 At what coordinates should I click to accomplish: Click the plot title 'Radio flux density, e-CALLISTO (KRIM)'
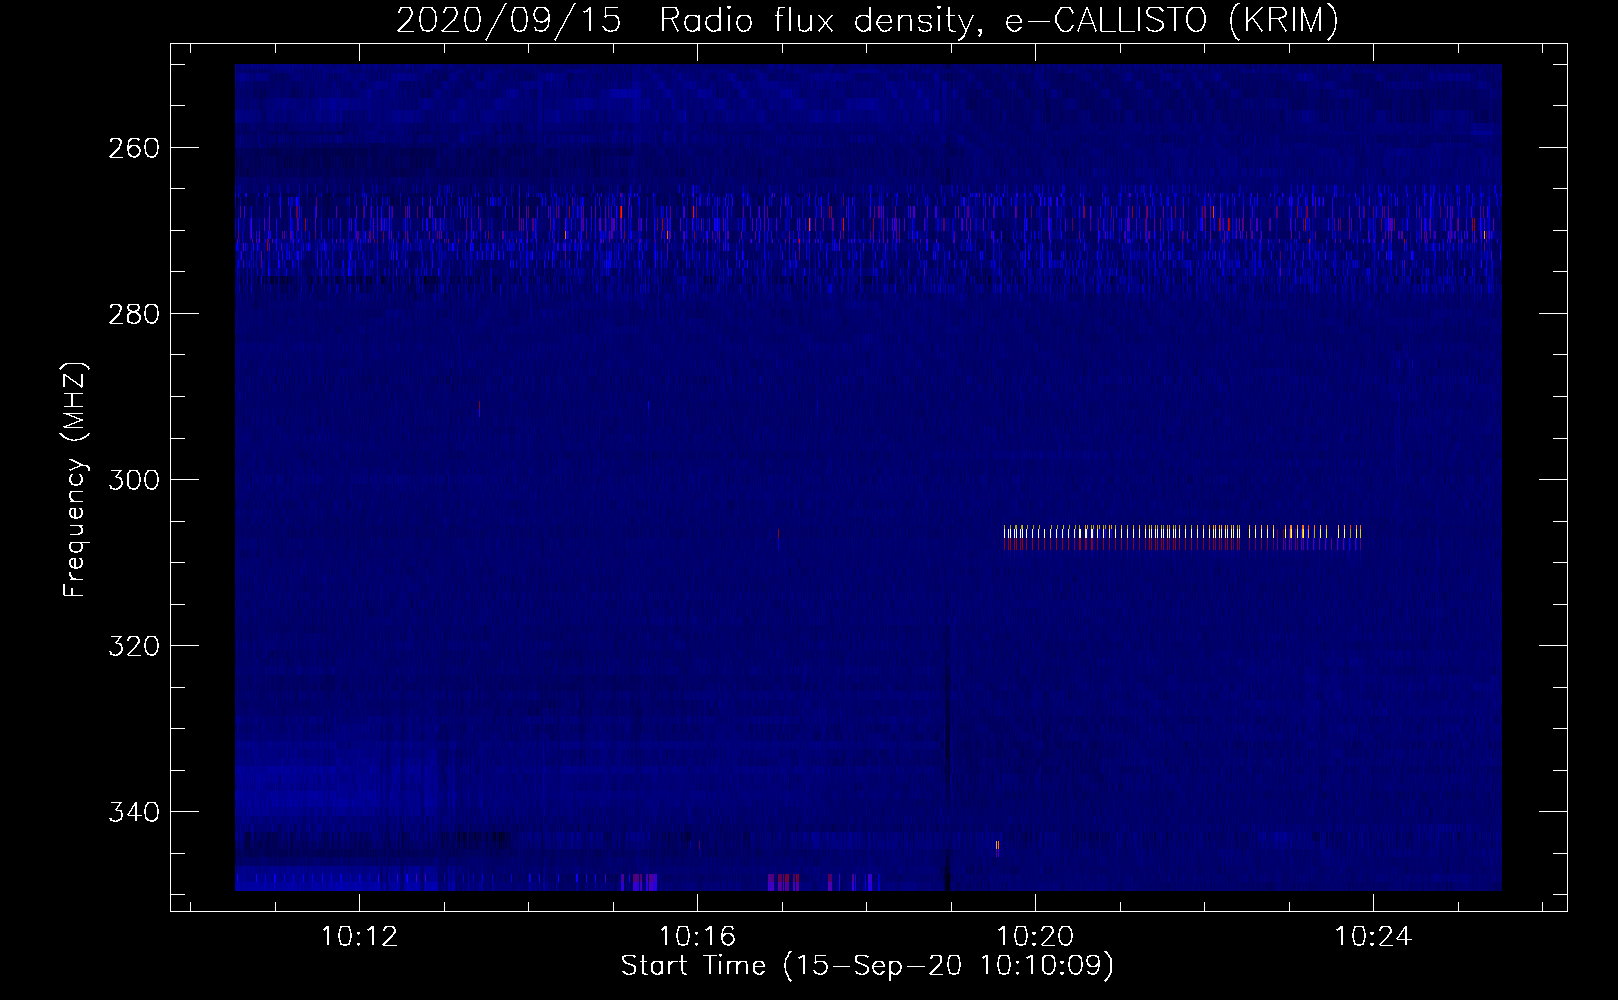tap(998, 20)
